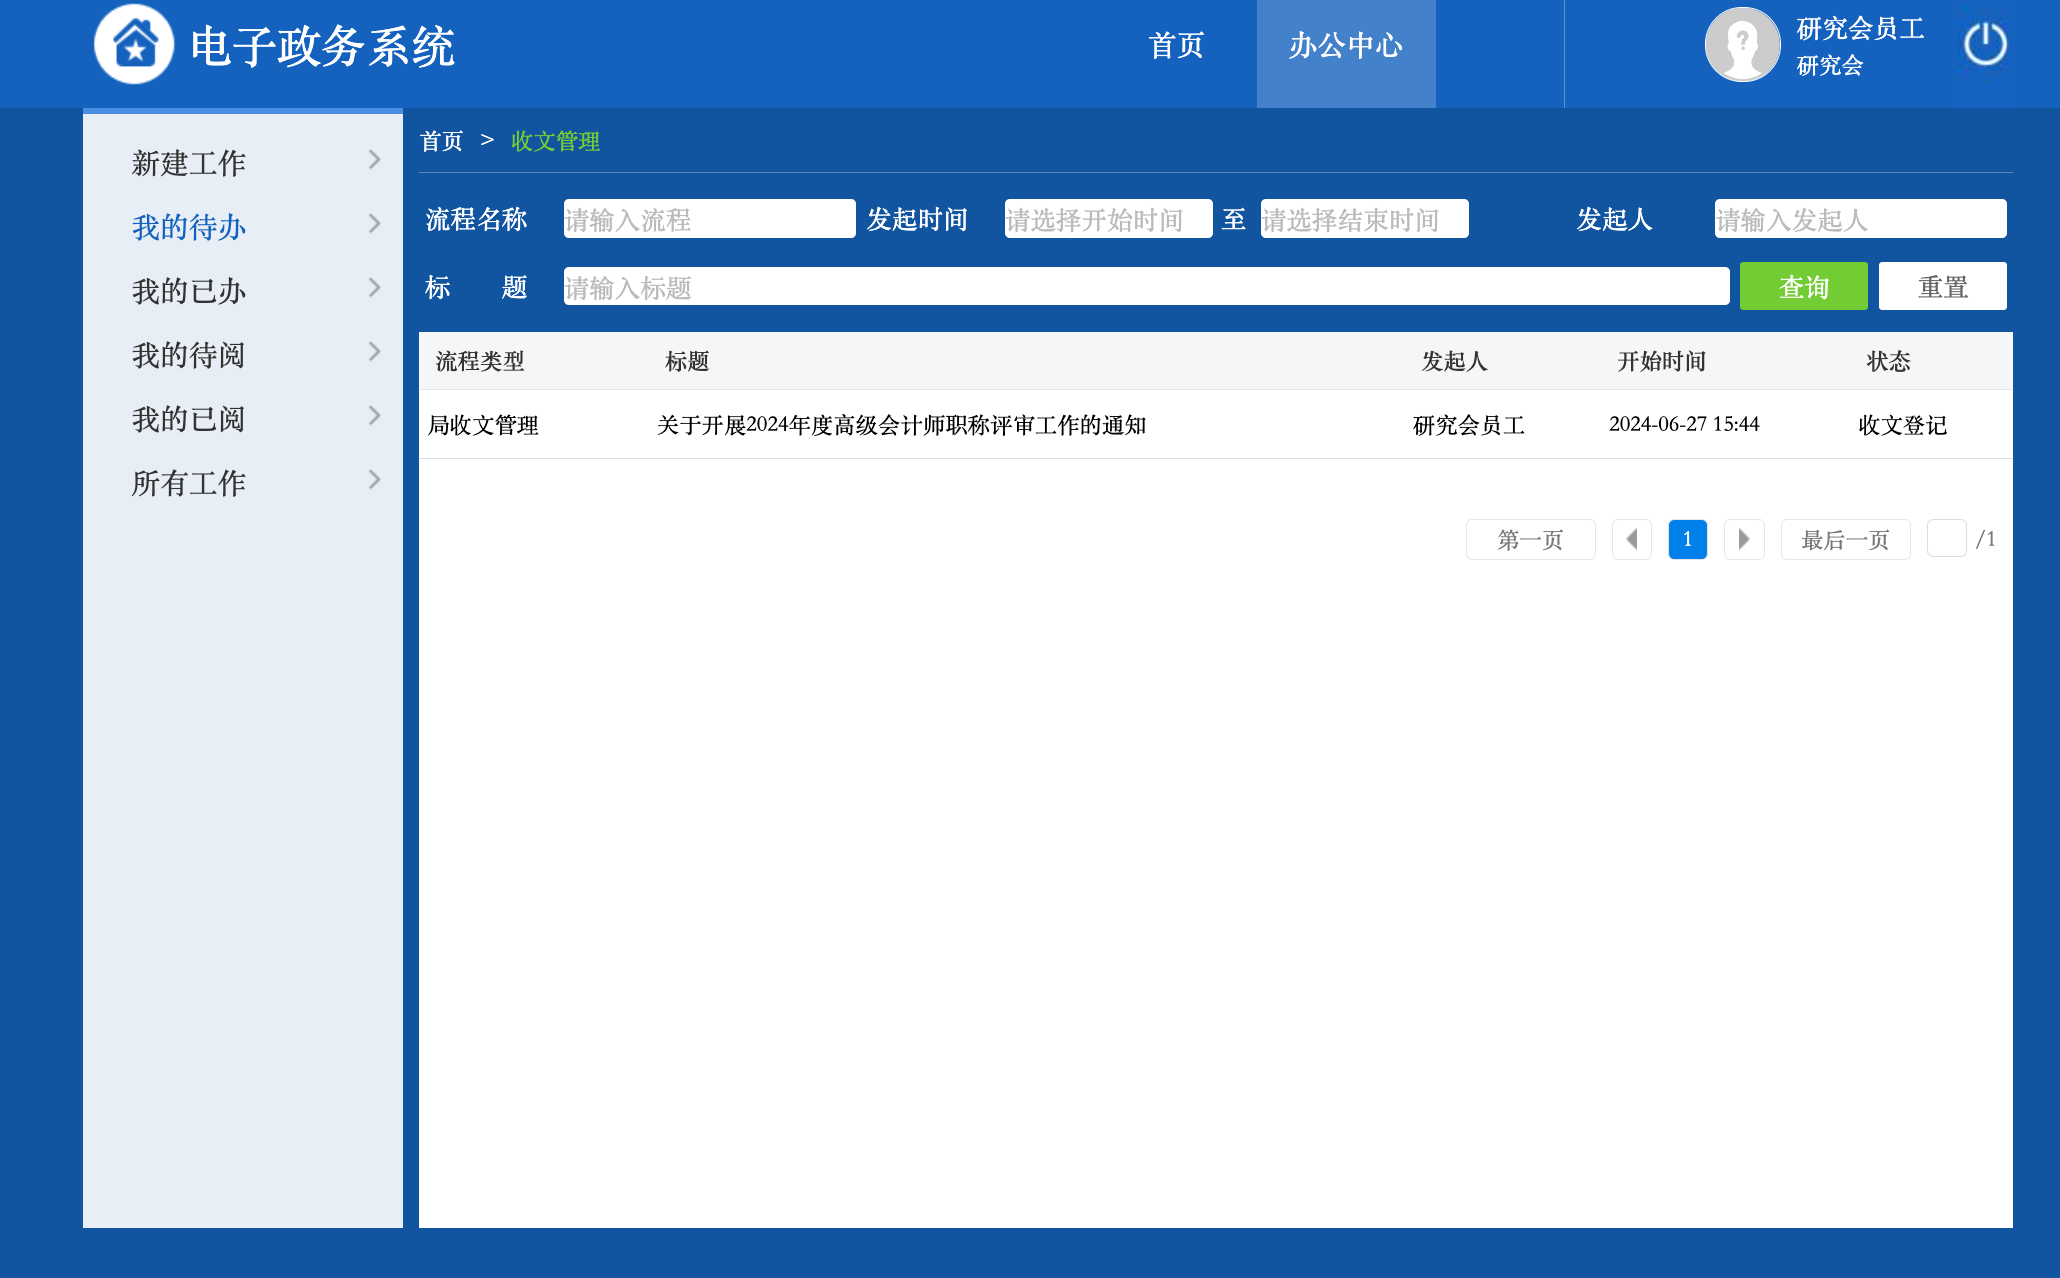Expand 新建工作 chevron arrow
Viewport: 2060px width, 1278px height.
[374, 160]
